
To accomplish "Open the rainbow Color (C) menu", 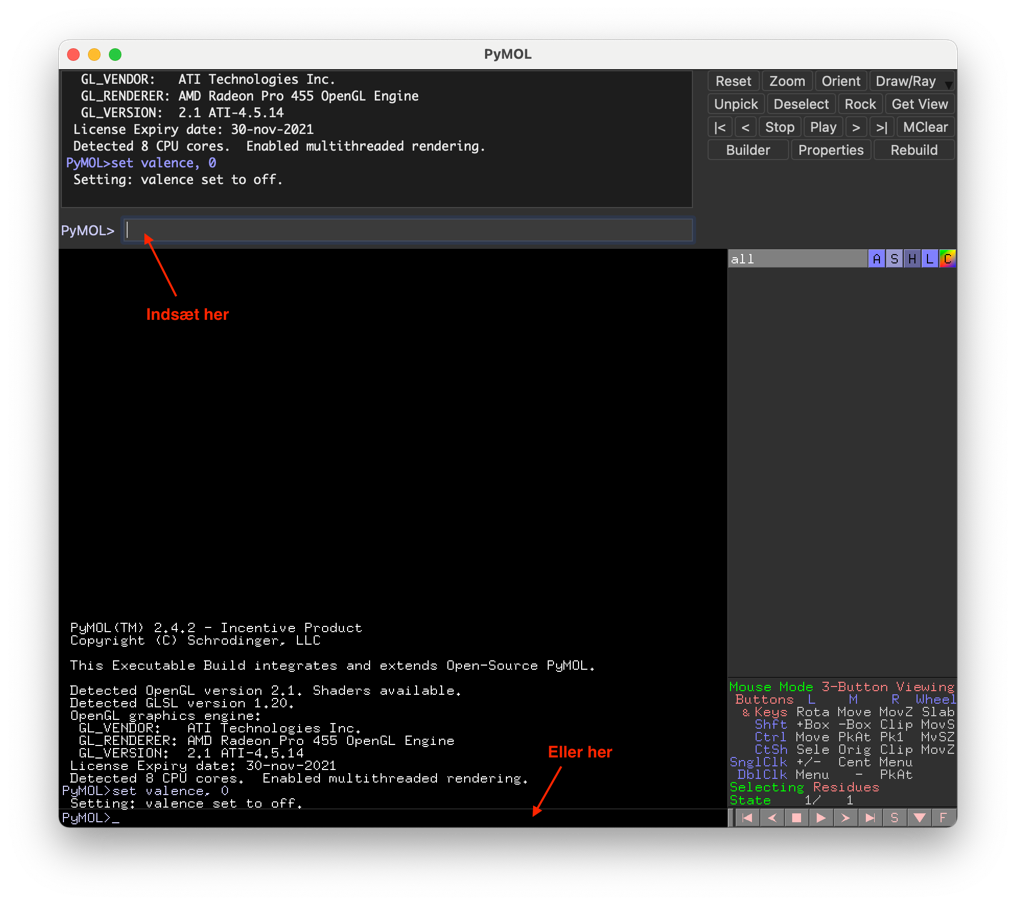I will pos(947,259).
